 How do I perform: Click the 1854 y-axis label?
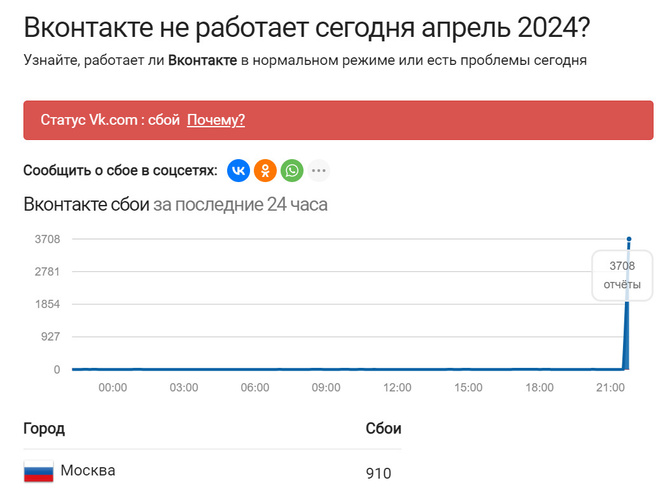click(x=47, y=304)
